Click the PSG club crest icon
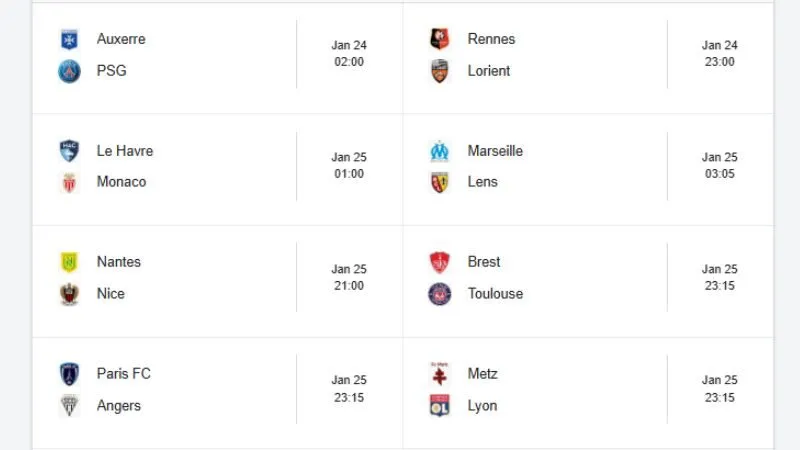 tap(69, 71)
